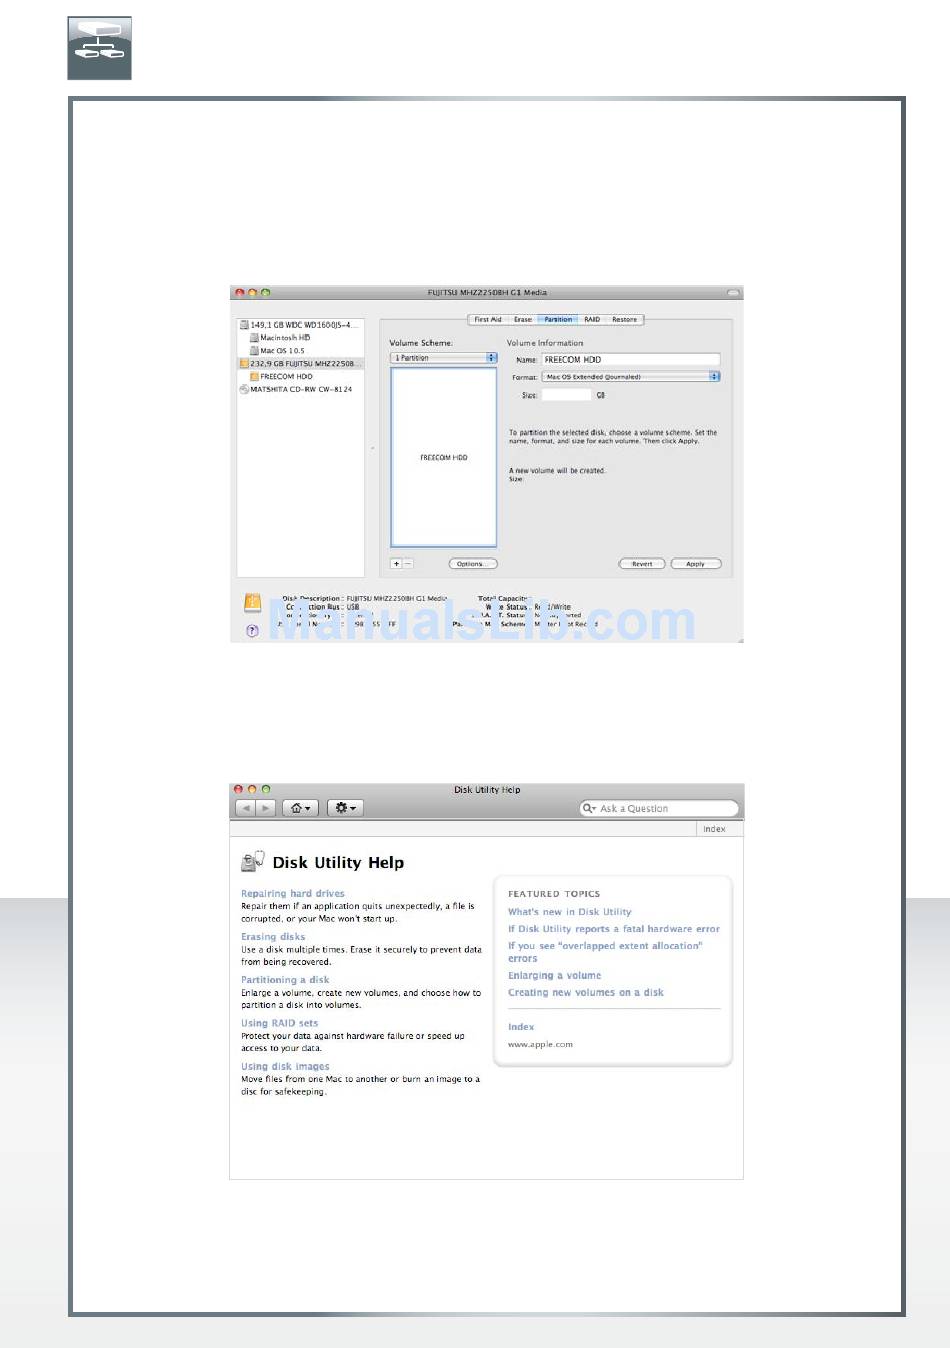Open the Enlarging a volume link
The image size is (950, 1348).
click(x=555, y=976)
